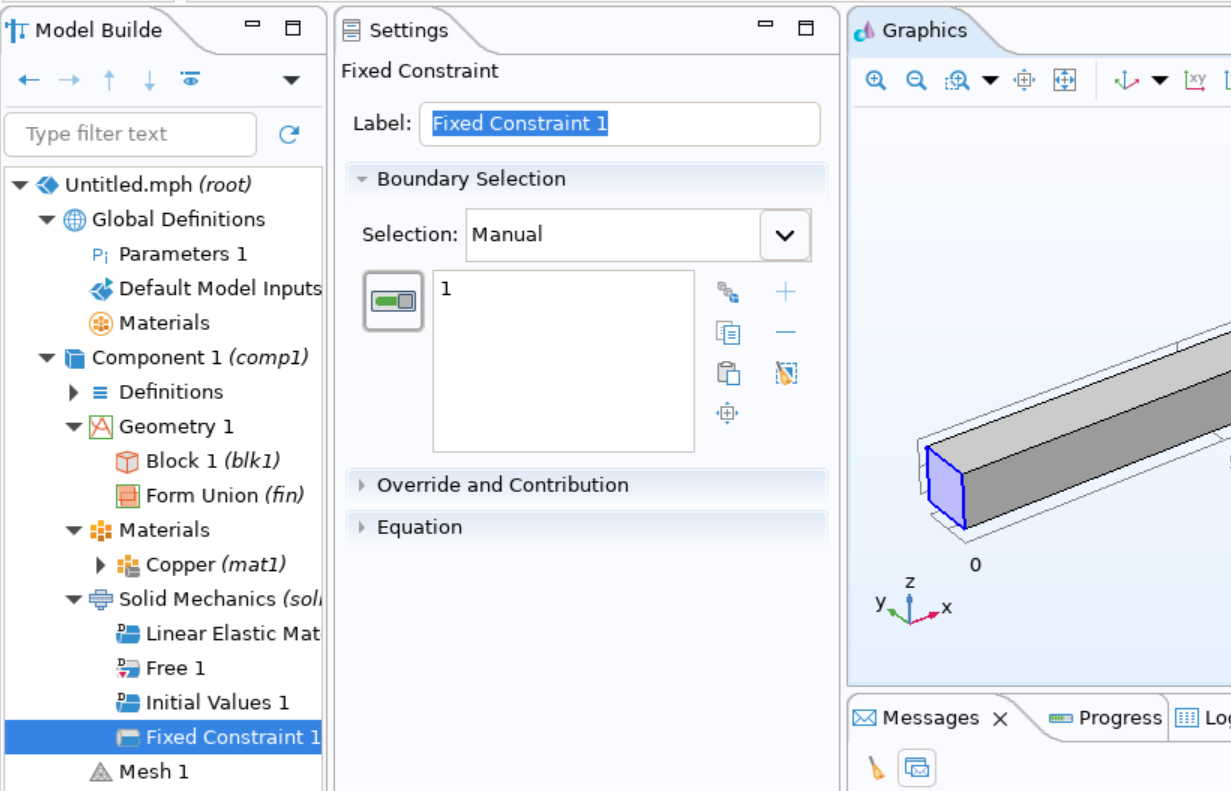Open the Messages tab
This screenshot has height=791, width=1231.
pyautogui.click(x=930, y=718)
